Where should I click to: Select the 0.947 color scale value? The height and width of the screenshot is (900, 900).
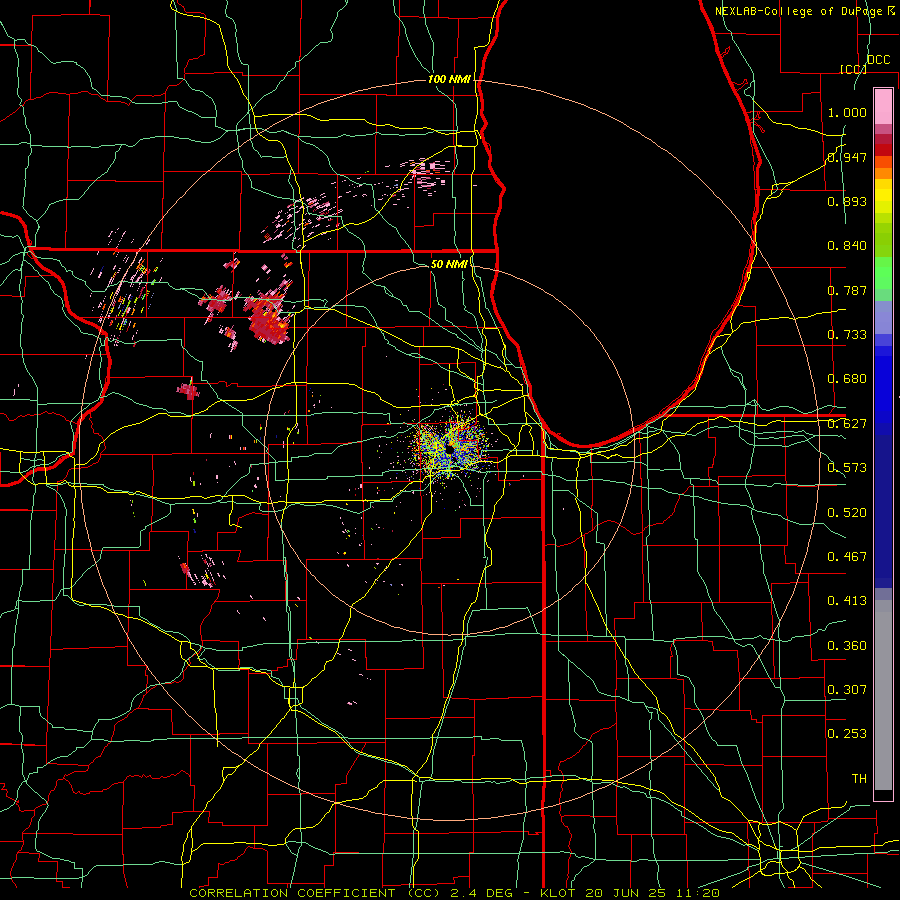(847, 157)
